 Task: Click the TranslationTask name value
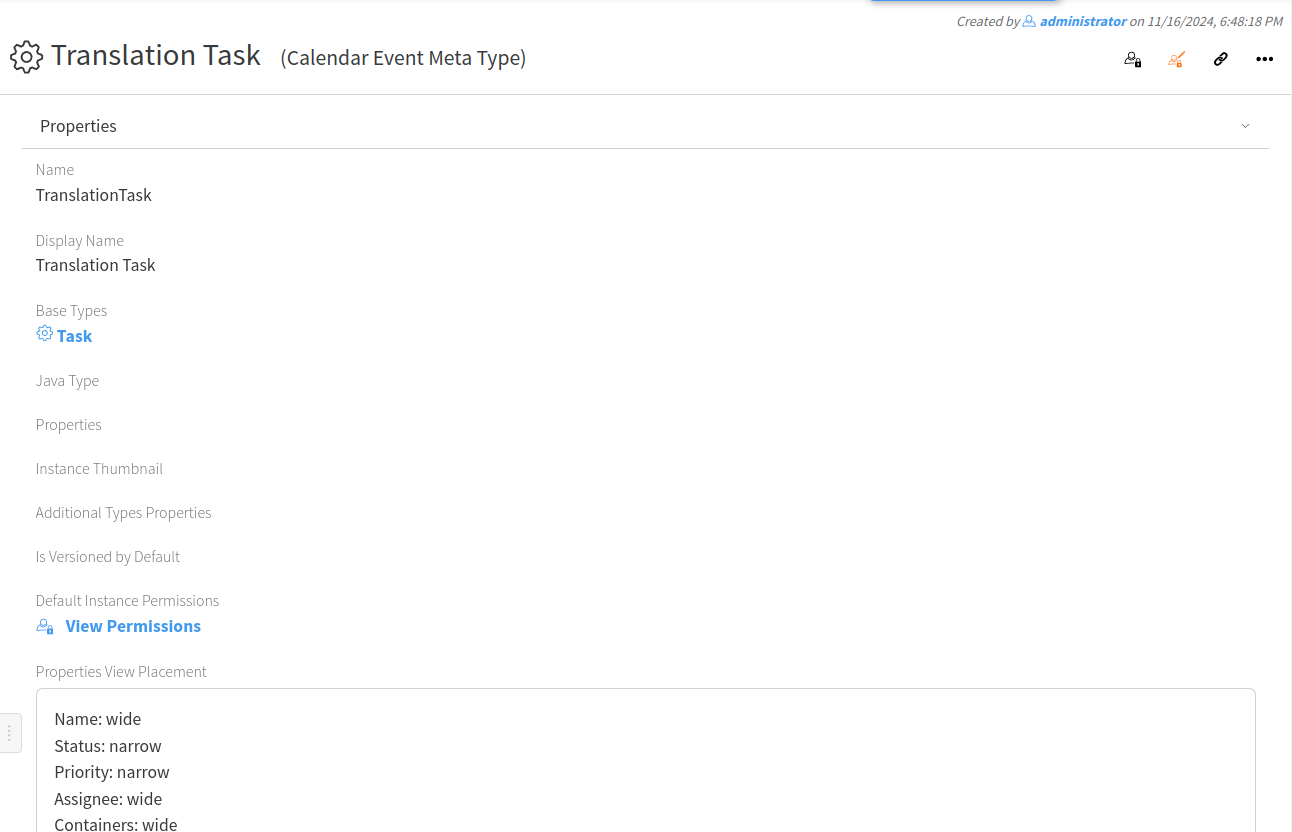point(94,195)
